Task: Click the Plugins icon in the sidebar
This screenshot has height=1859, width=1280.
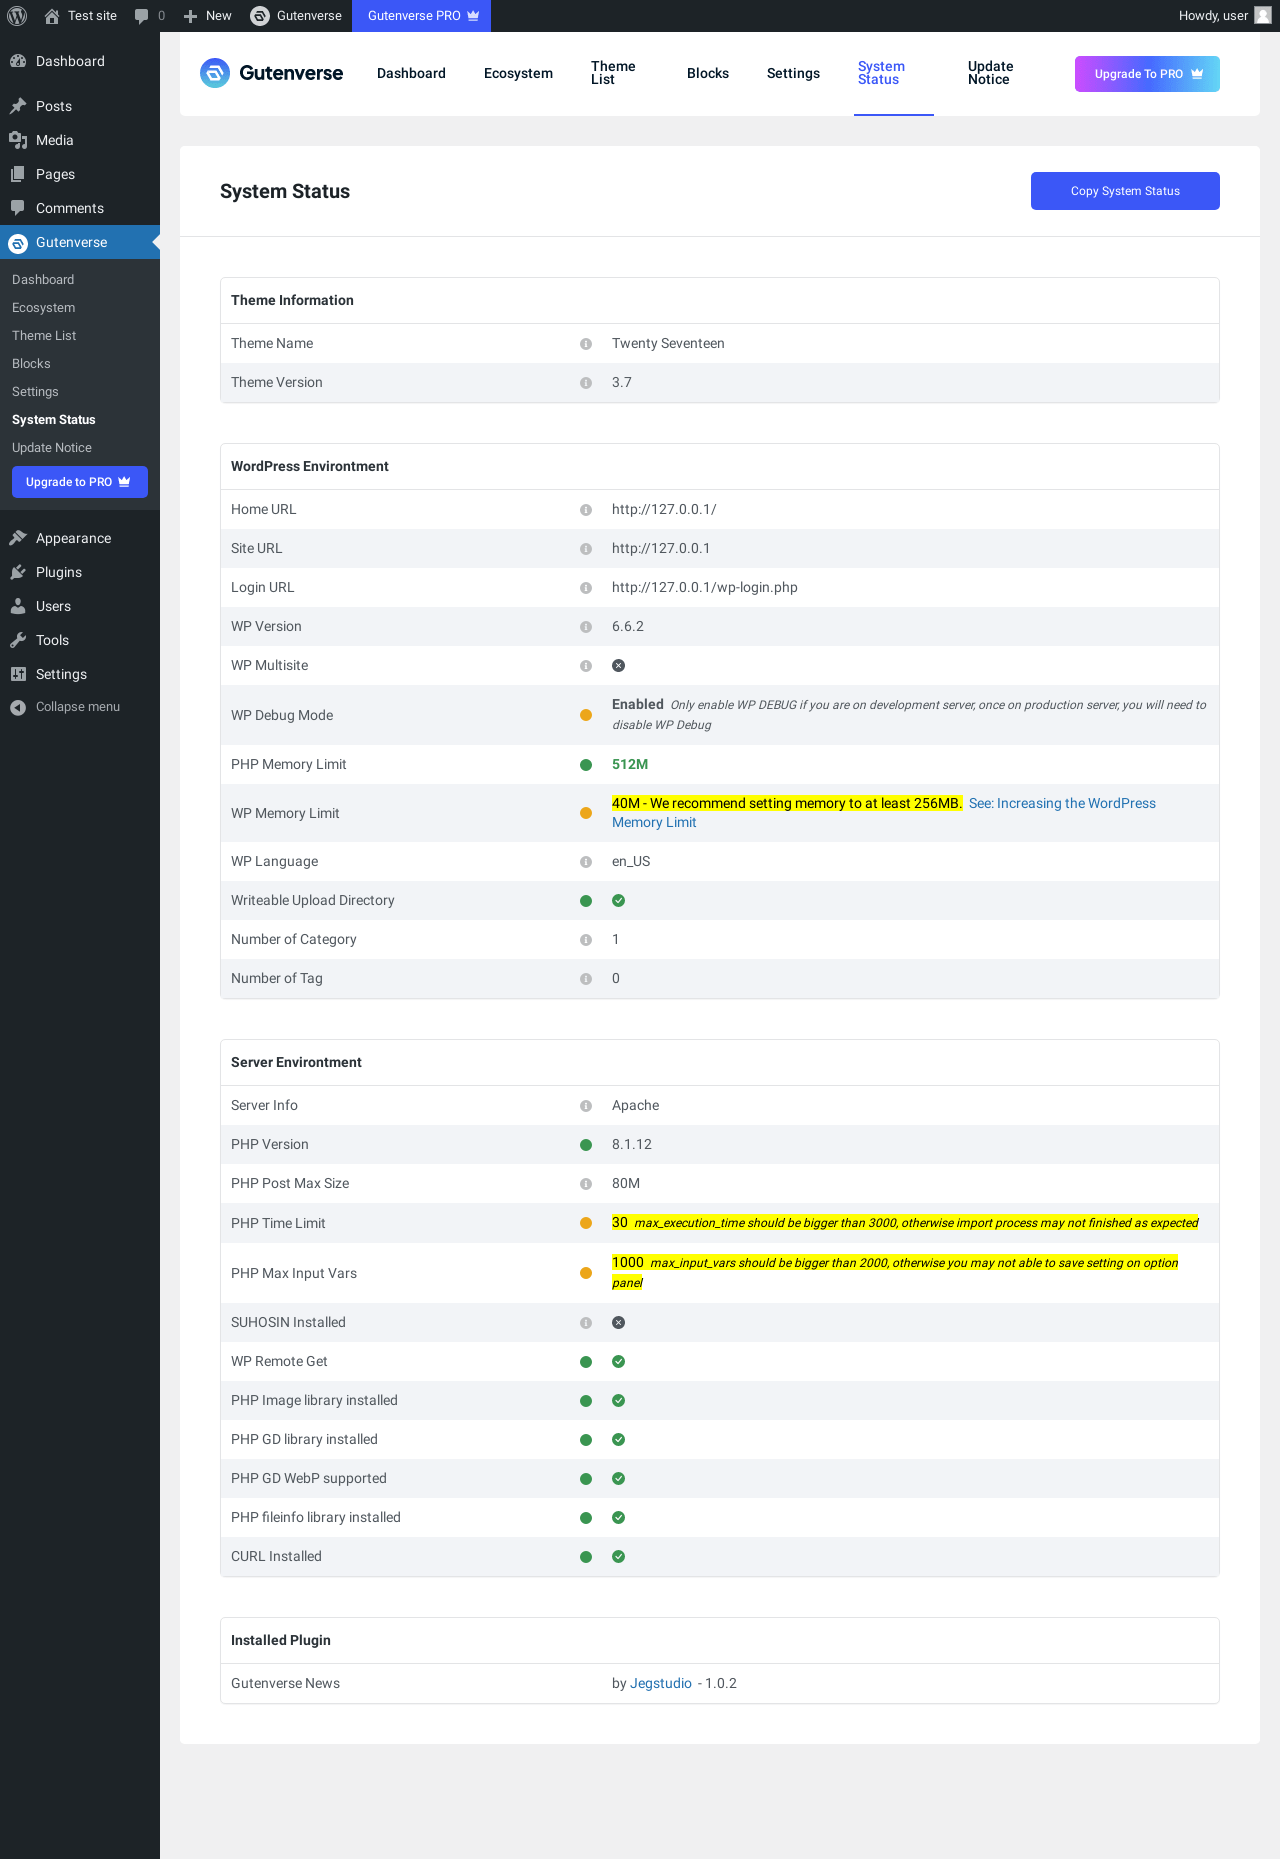Action: click(x=18, y=572)
